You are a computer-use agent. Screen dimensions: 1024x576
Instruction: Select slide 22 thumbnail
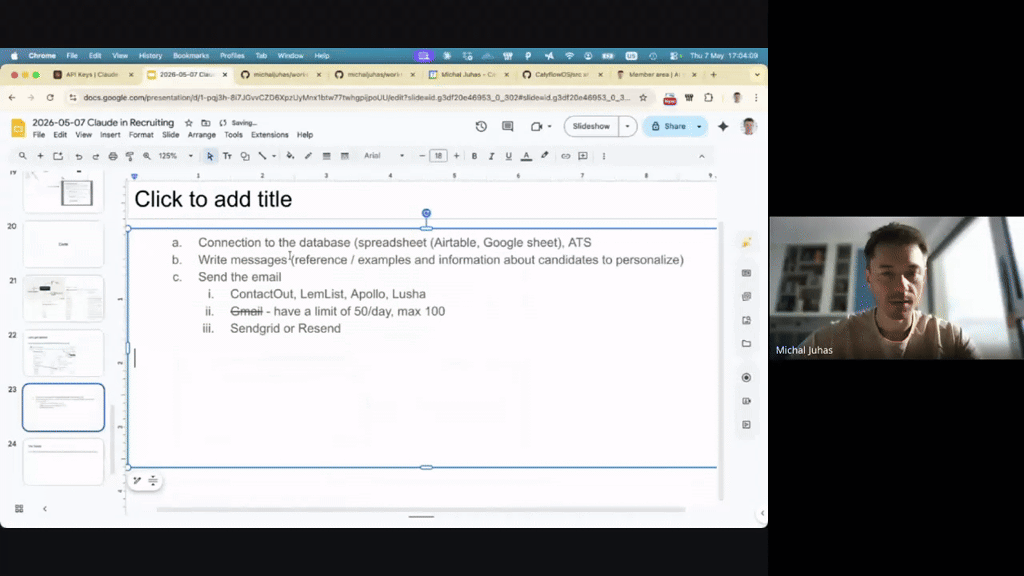click(63, 353)
